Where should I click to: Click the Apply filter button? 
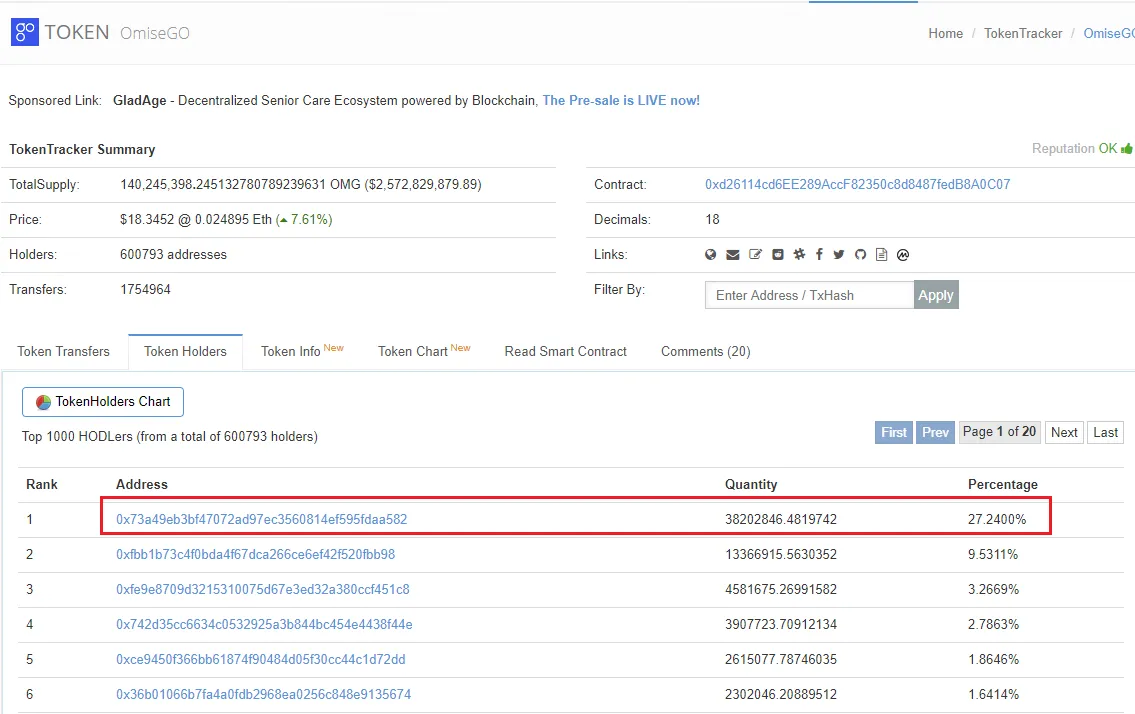coord(936,295)
